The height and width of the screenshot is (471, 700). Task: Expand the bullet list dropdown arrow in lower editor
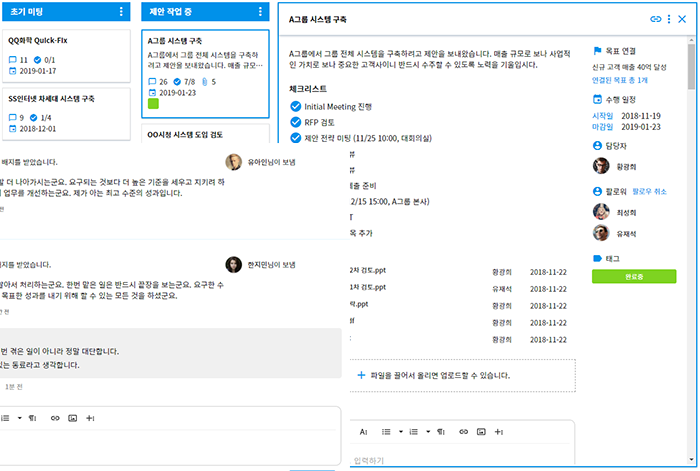(x=400, y=432)
